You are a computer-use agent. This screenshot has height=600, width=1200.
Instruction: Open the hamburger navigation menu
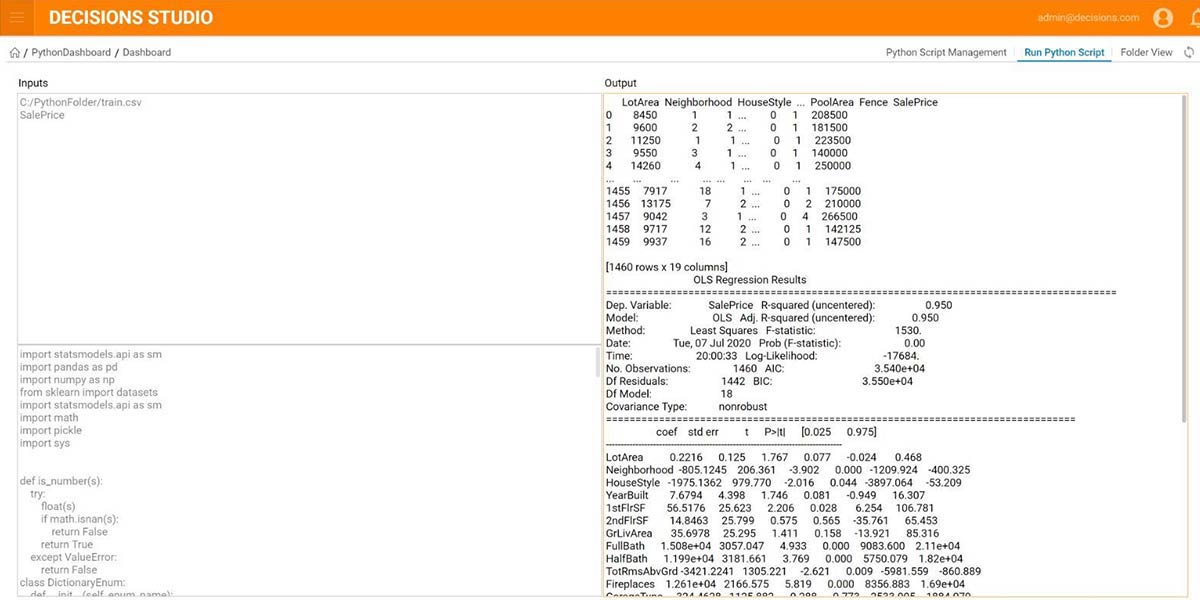[x=17, y=18]
